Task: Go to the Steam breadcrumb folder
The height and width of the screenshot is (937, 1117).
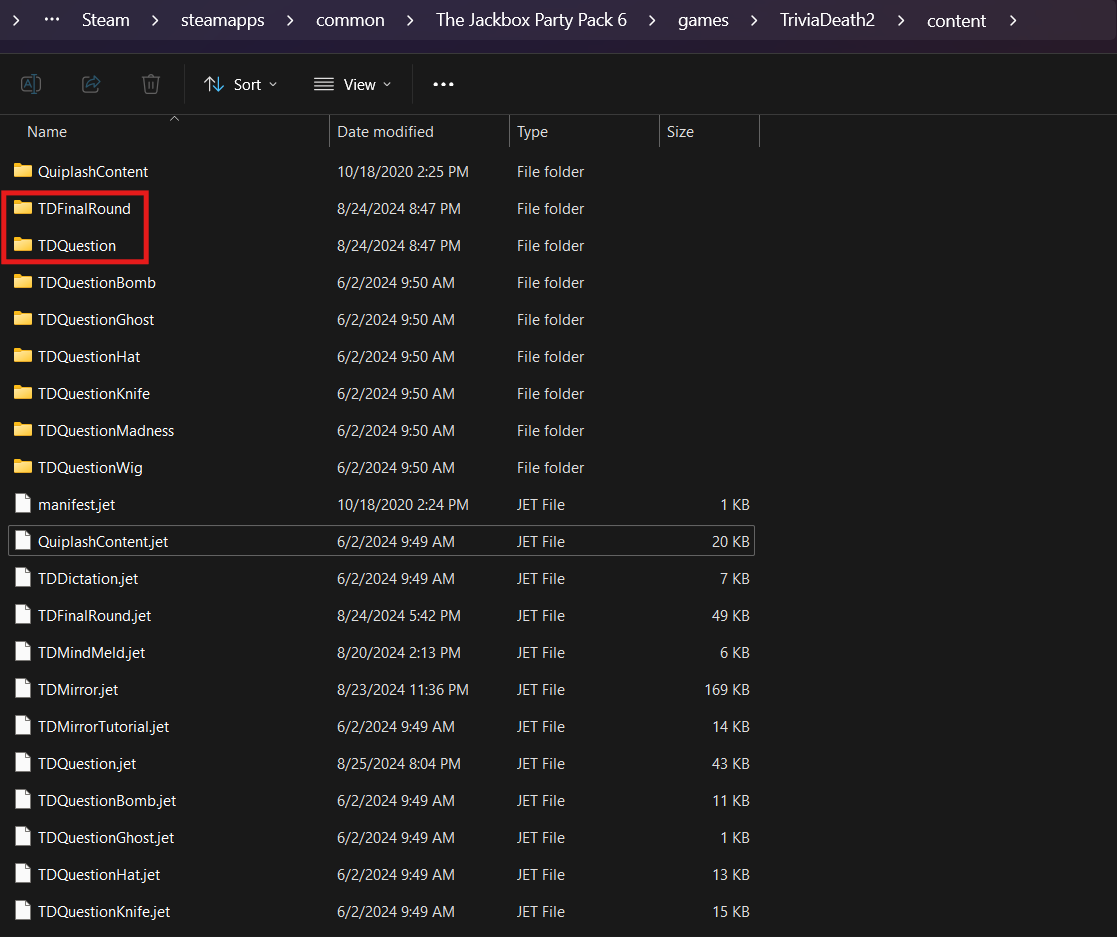Action: coord(105,20)
